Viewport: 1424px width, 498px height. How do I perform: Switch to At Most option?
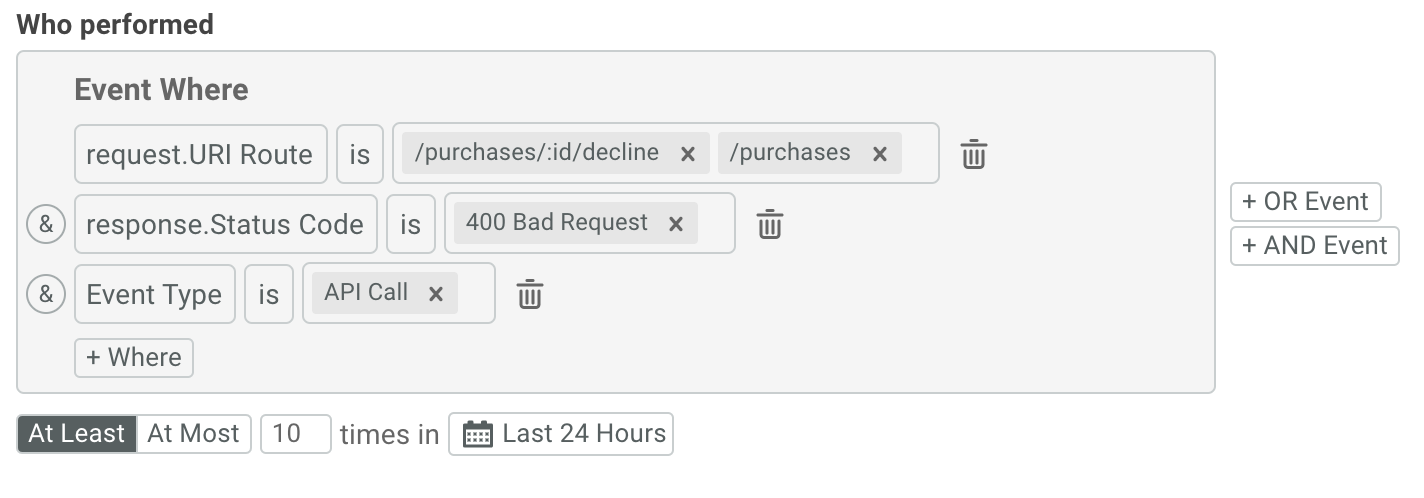coord(193,434)
